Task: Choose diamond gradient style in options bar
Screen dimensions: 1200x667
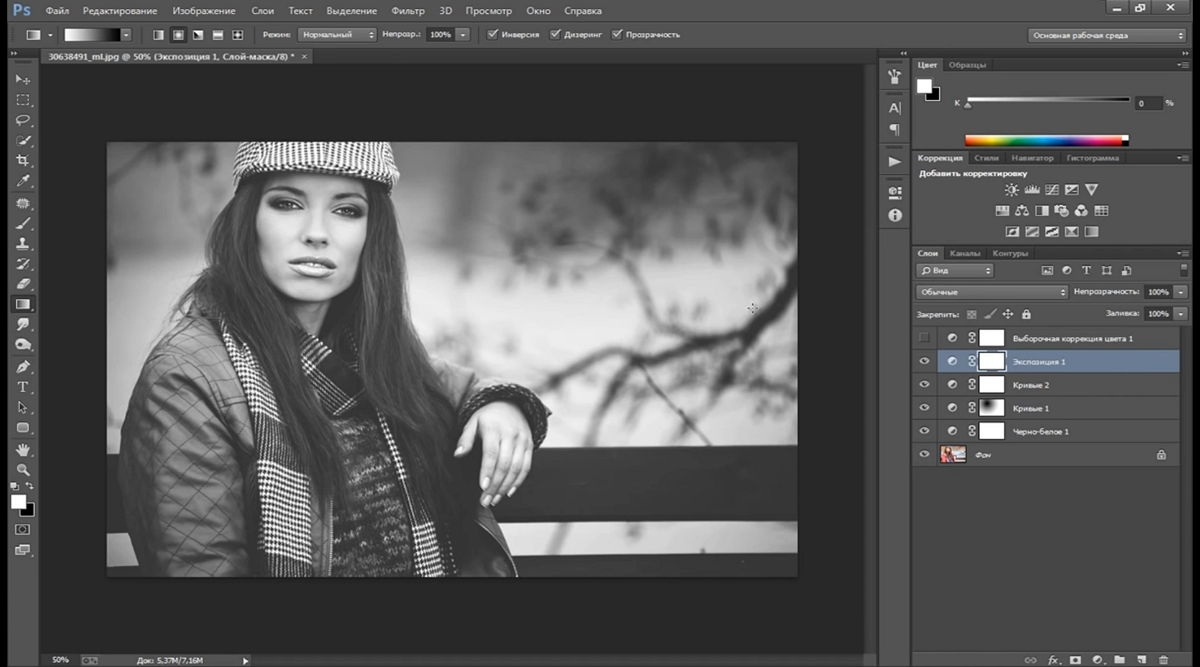Action: [237, 34]
